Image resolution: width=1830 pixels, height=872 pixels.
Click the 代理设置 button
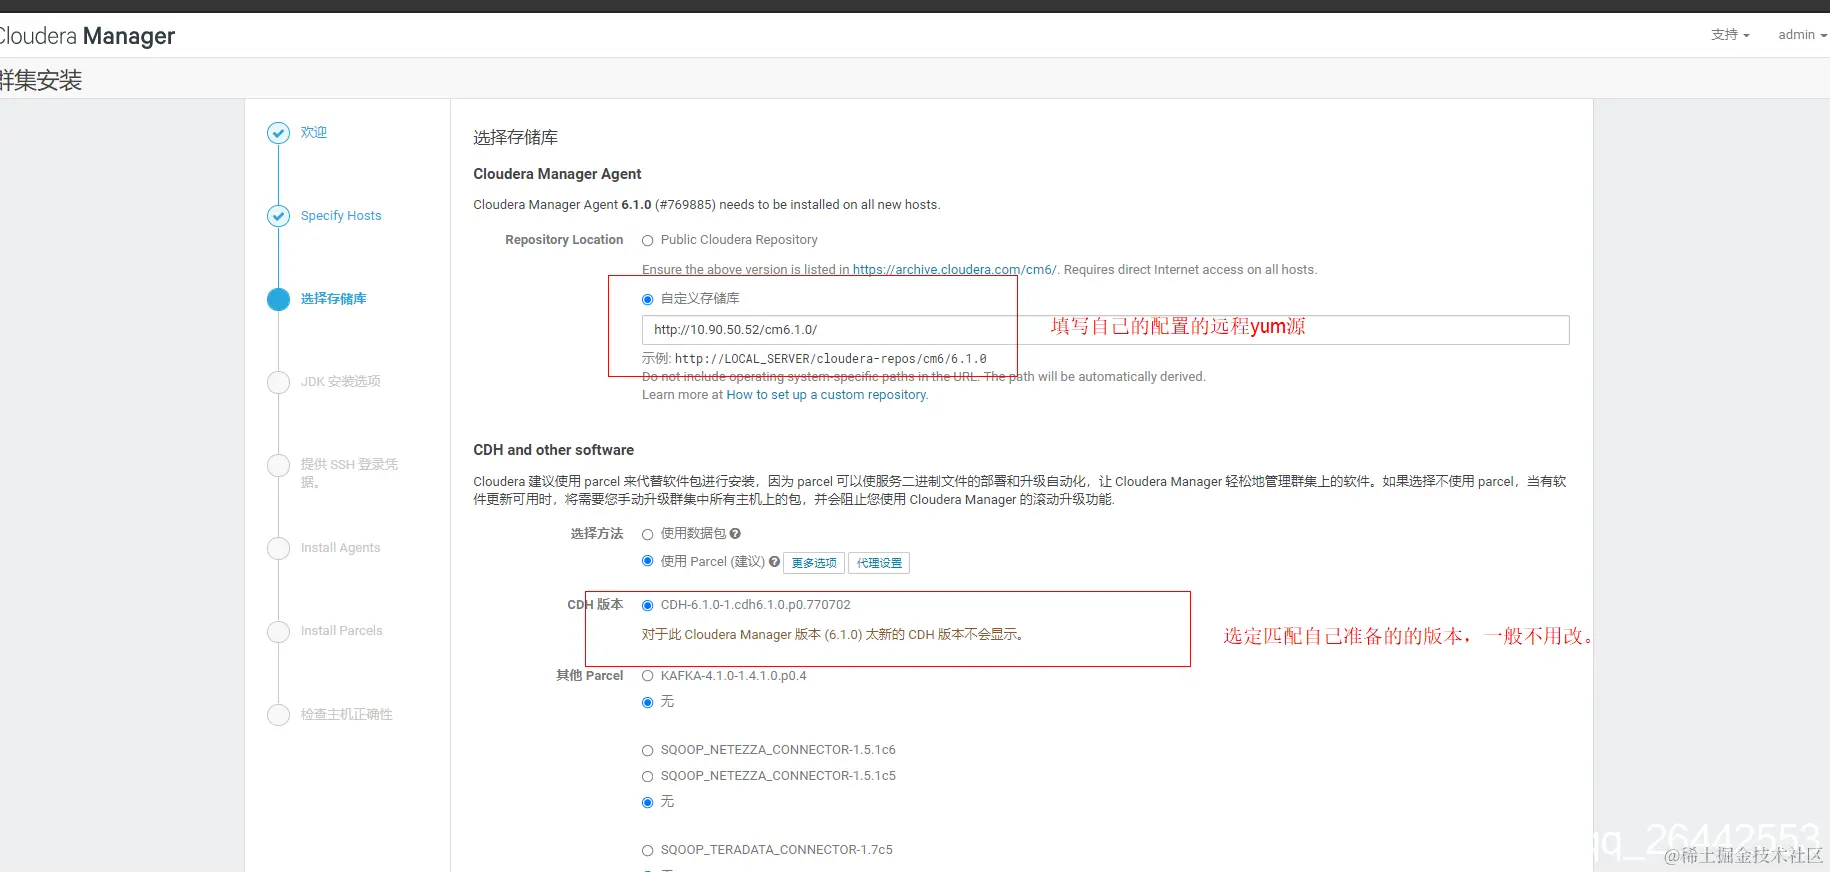(879, 563)
